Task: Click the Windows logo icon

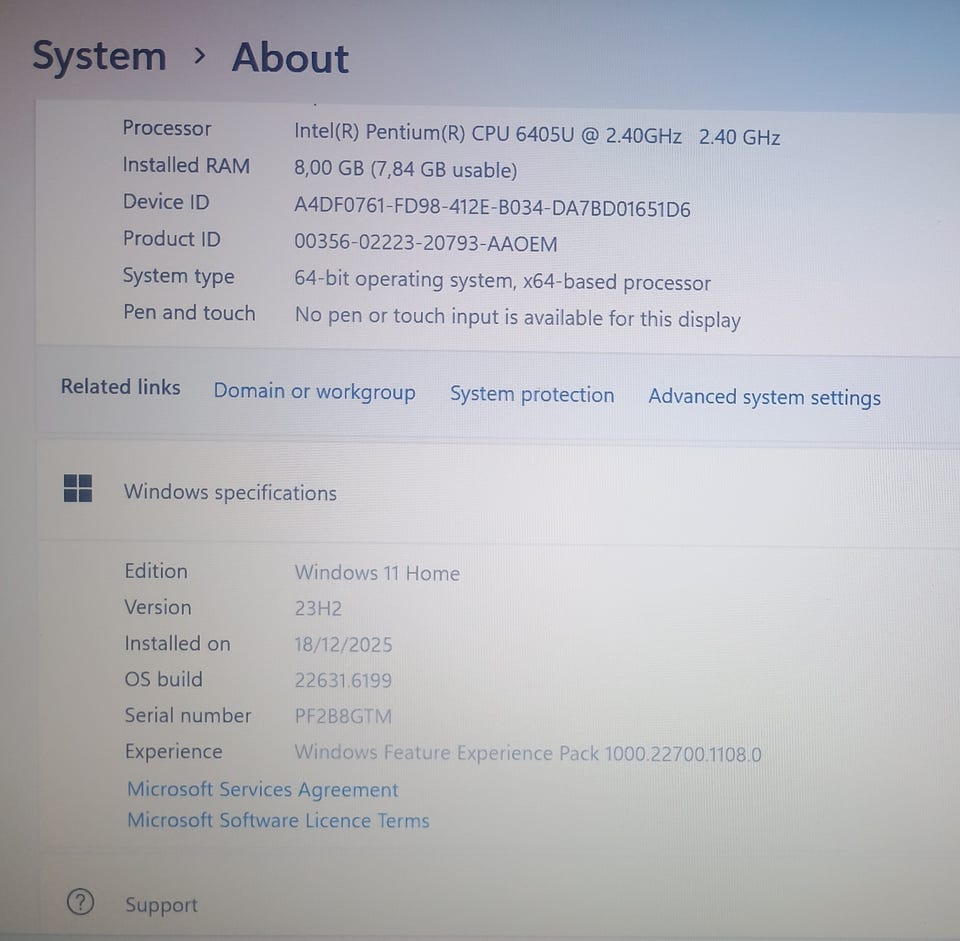Action: [x=78, y=489]
